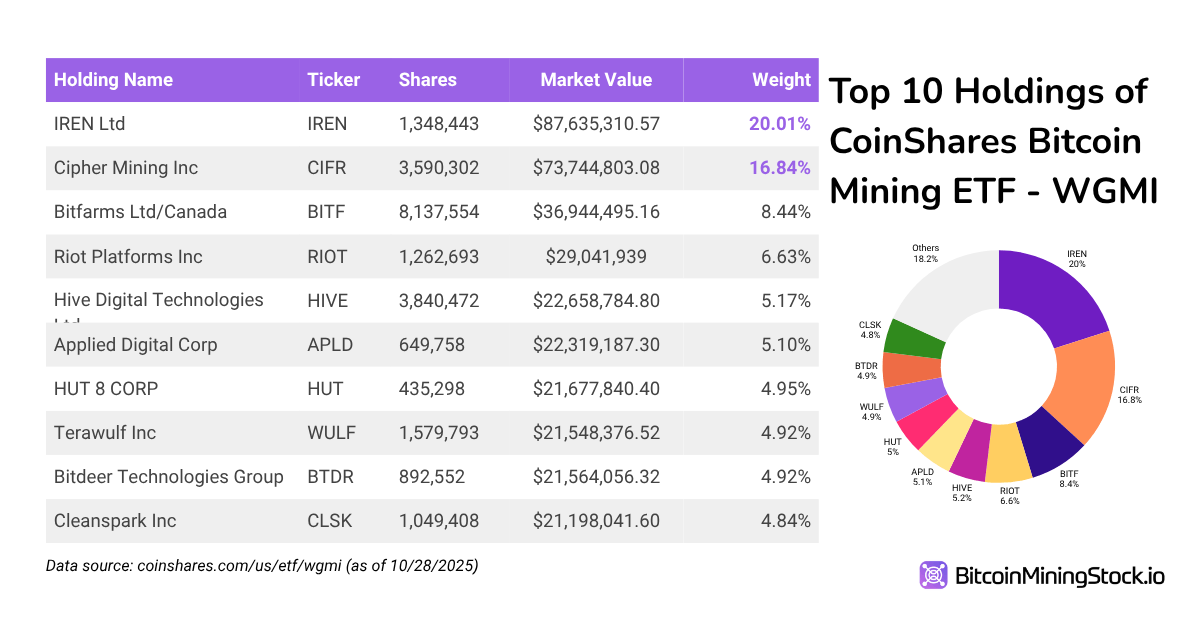
Task: Click the Market Value column header
Action: pyautogui.click(x=595, y=80)
